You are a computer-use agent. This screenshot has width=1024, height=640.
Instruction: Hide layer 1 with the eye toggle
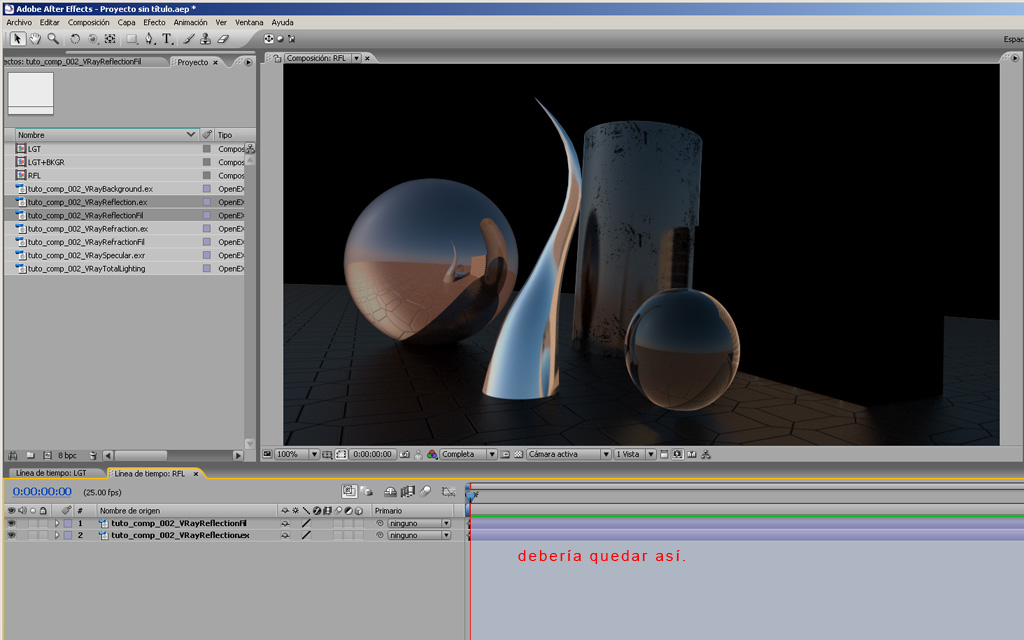pyautogui.click(x=12, y=523)
